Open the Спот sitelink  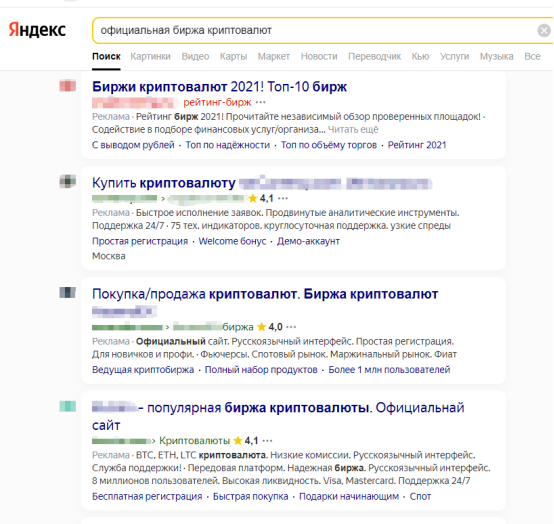click(420, 497)
